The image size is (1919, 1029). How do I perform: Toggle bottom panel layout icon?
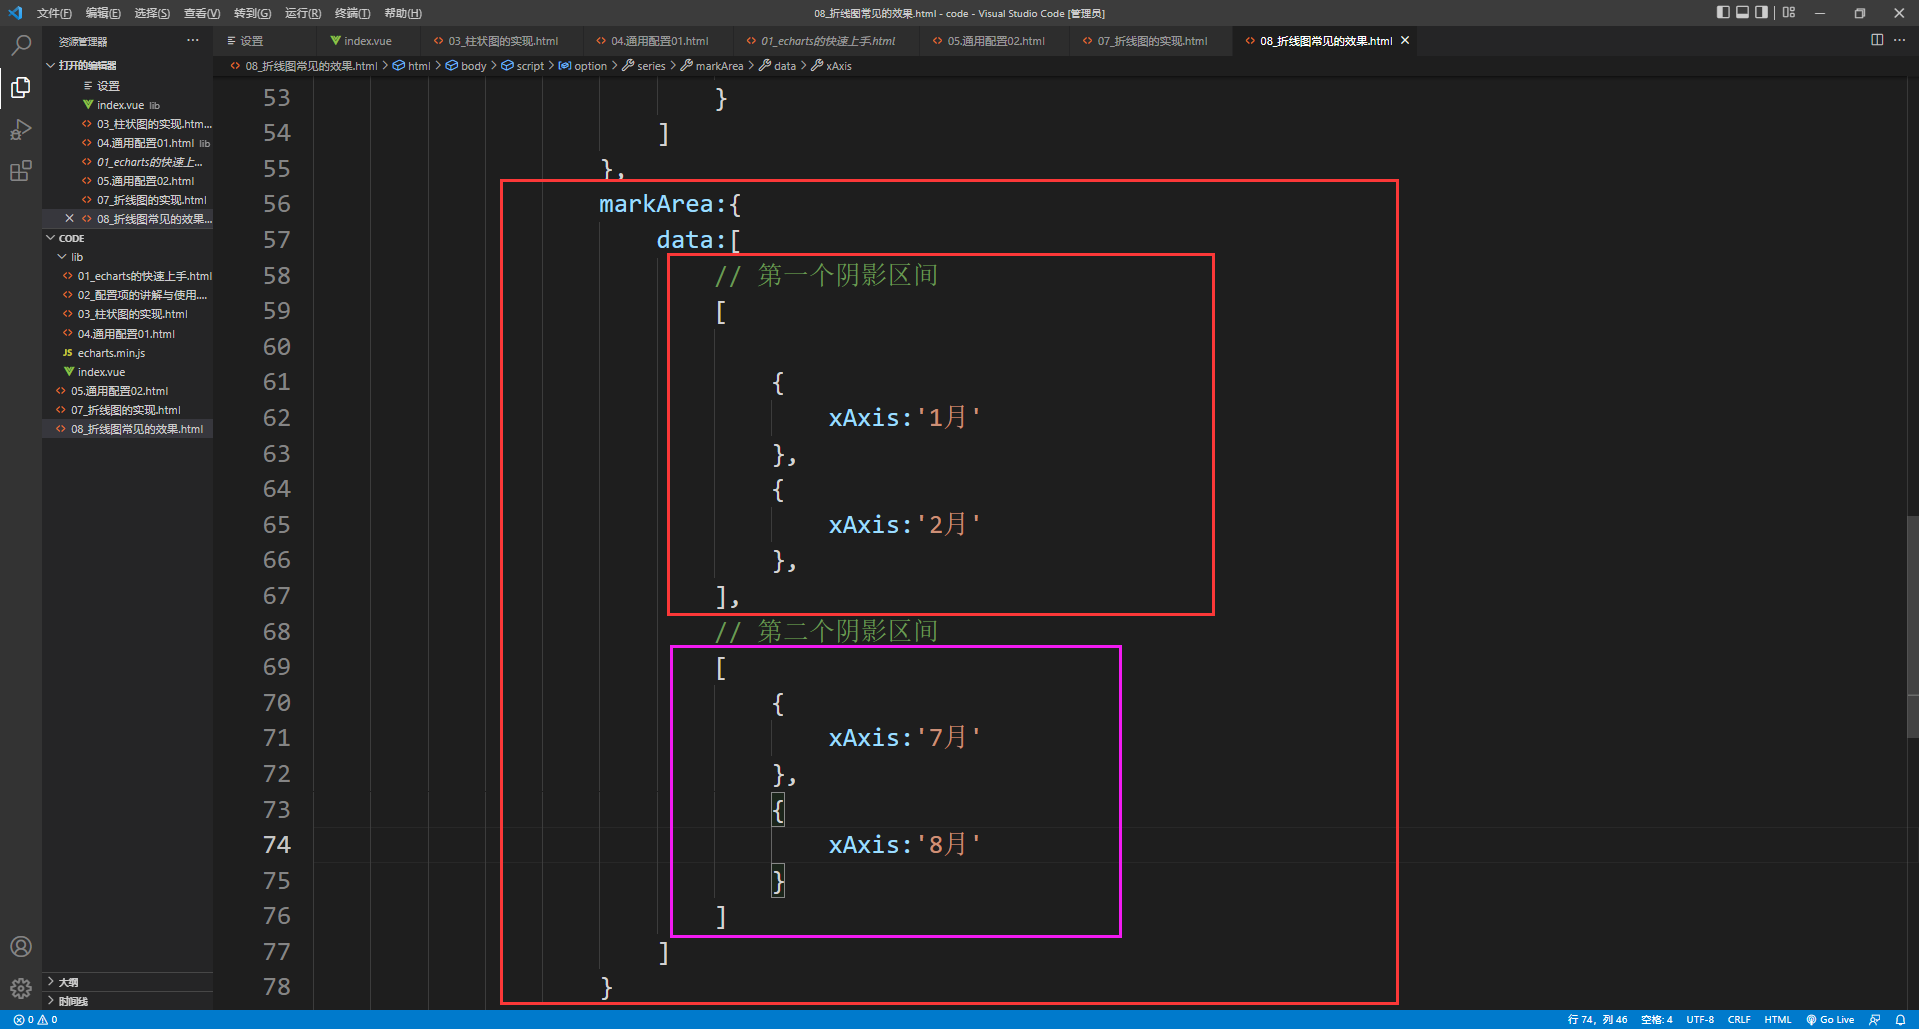click(1742, 13)
